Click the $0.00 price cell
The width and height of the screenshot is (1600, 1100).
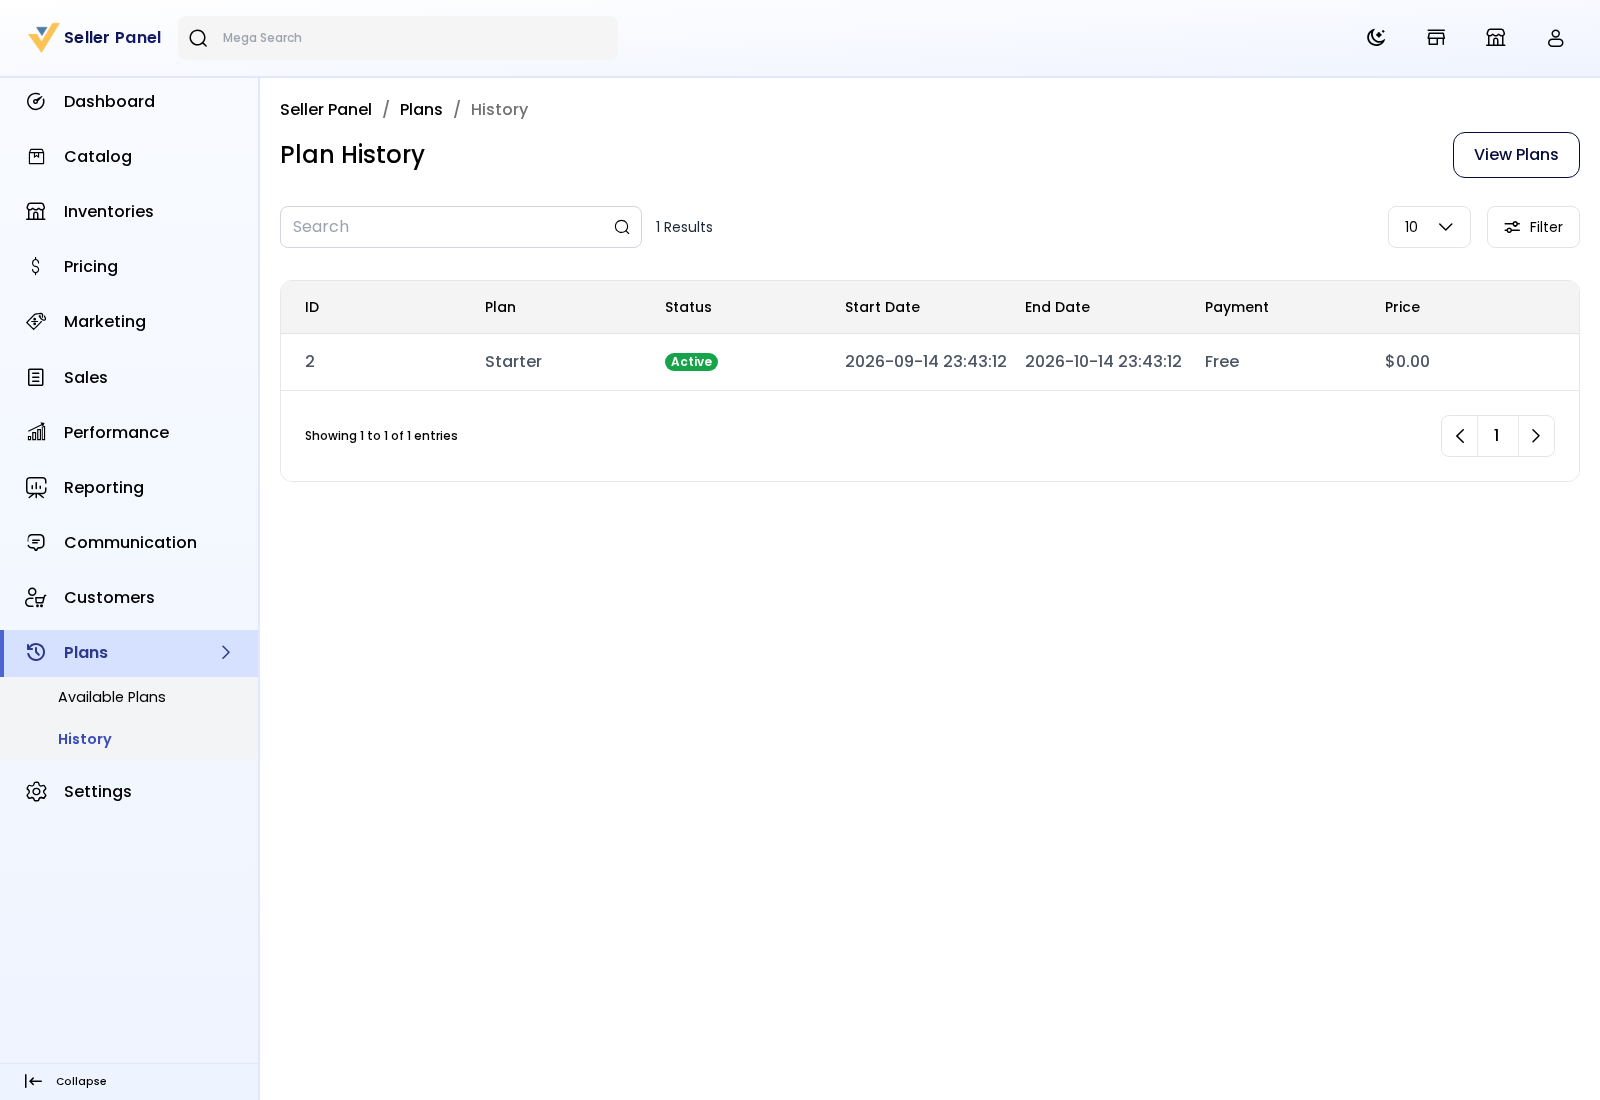point(1407,362)
